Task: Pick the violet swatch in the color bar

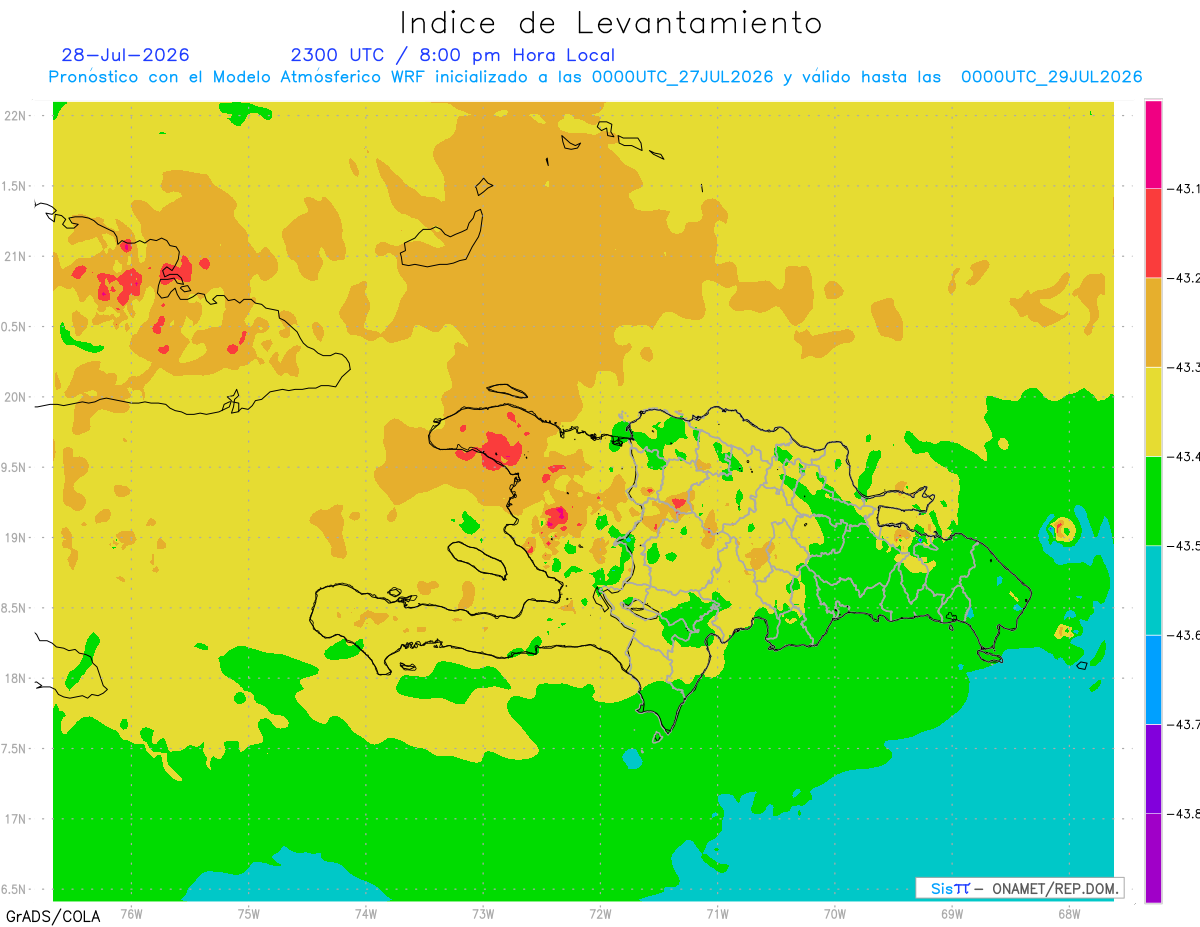Action: tap(1153, 768)
